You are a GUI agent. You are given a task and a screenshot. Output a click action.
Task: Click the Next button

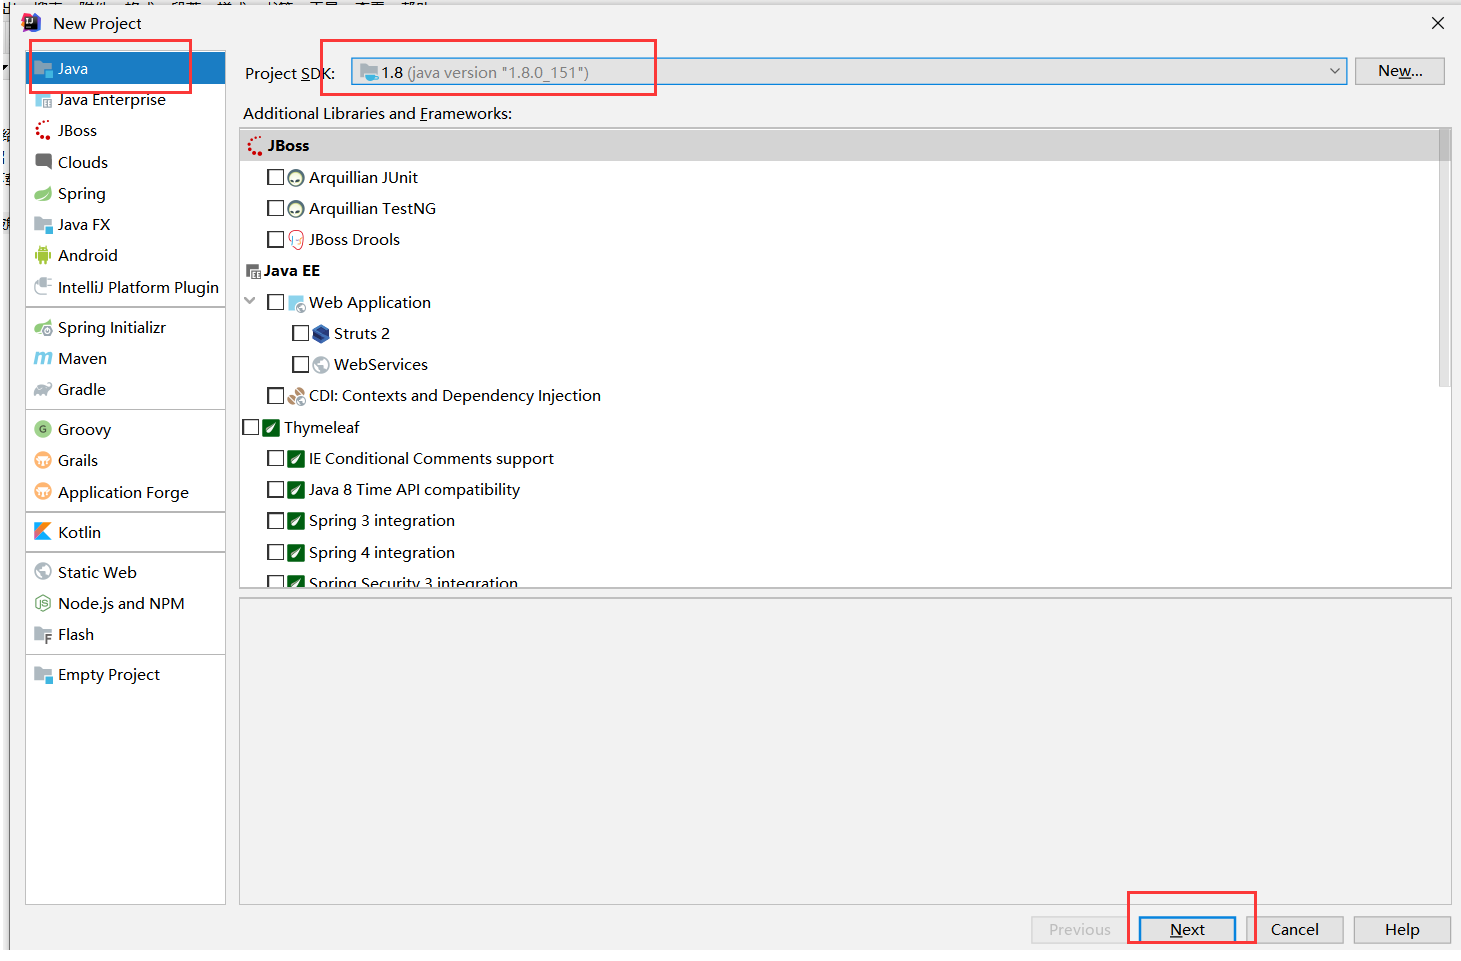1187,930
